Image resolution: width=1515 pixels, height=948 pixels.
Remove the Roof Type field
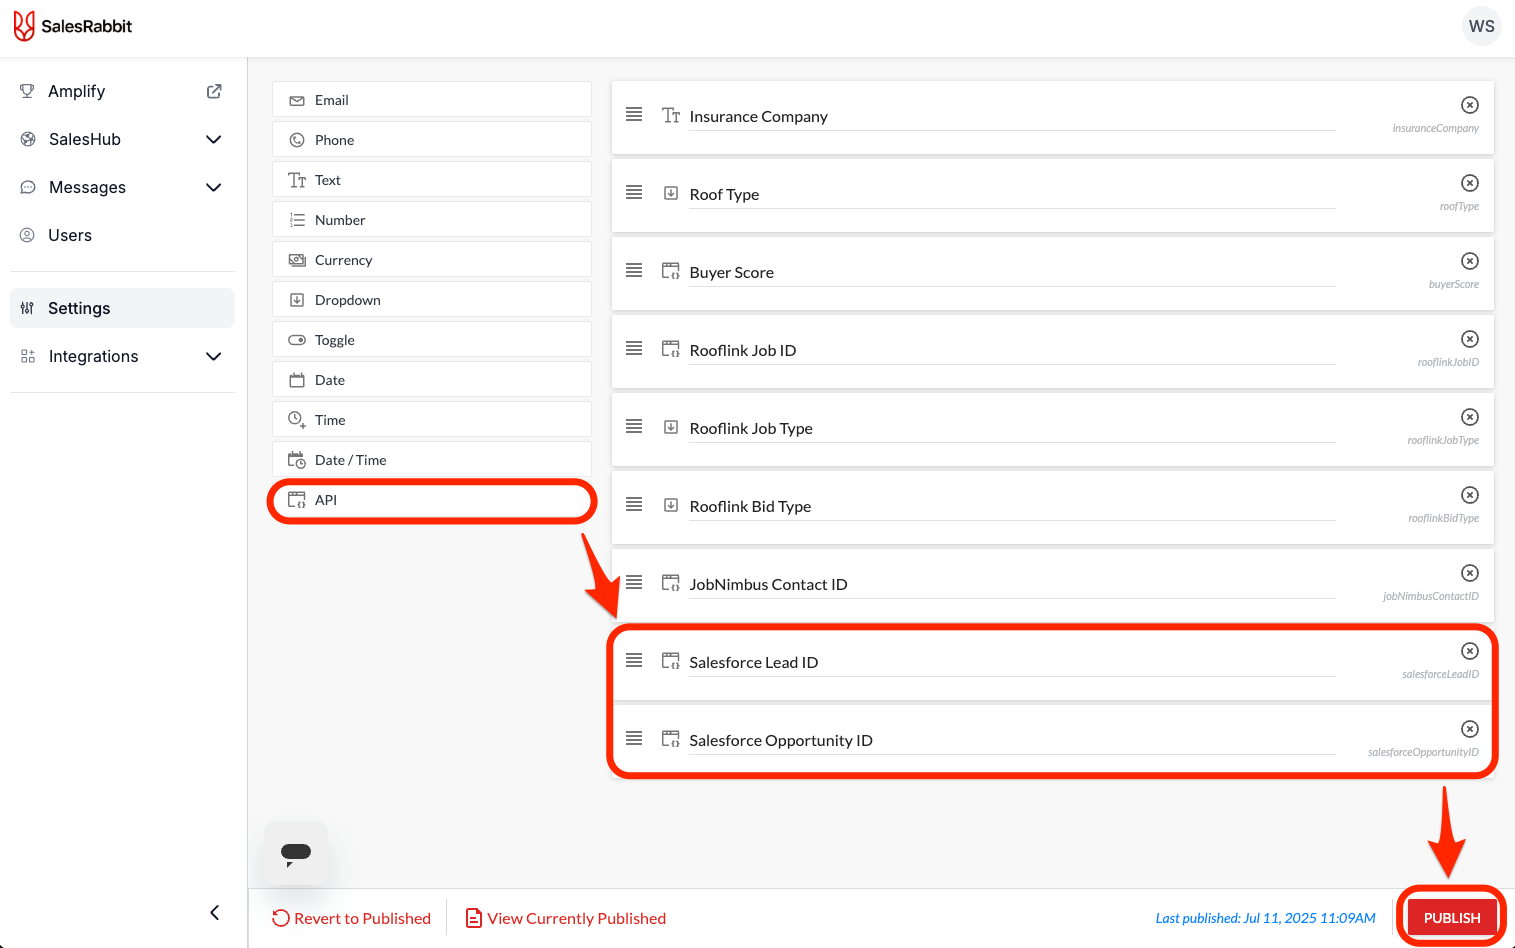point(1470,183)
